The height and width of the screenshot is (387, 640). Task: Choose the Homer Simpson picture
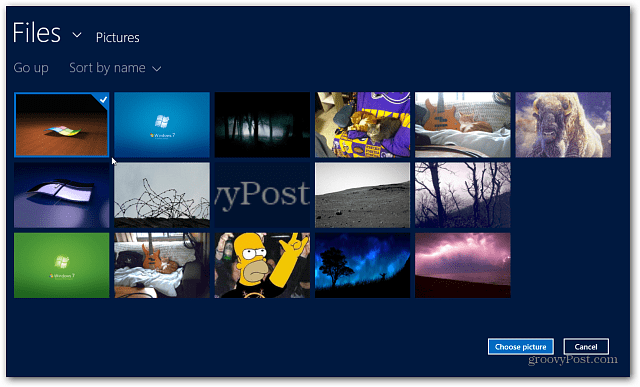pyautogui.click(x=262, y=265)
